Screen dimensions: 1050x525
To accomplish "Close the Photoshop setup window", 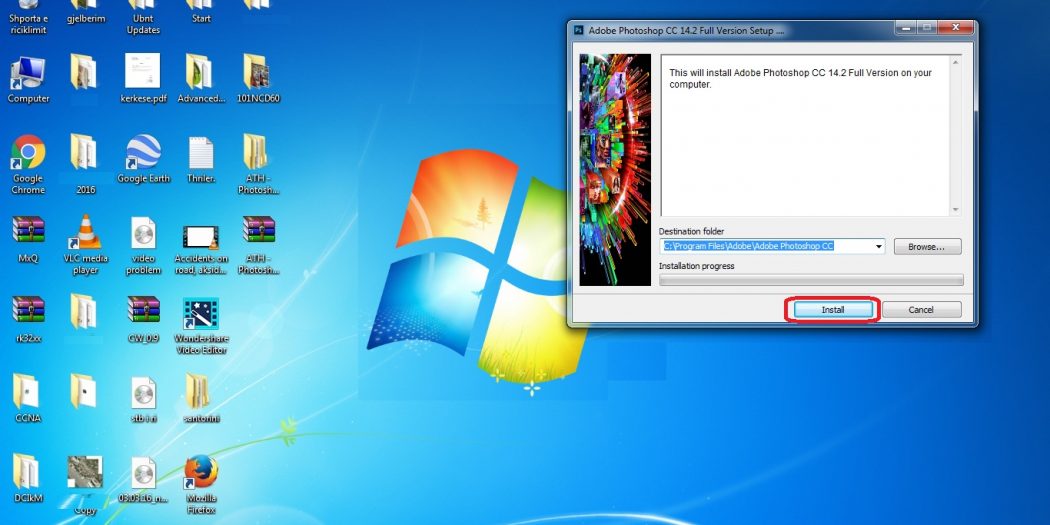I will pyautogui.click(x=956, y=27).
